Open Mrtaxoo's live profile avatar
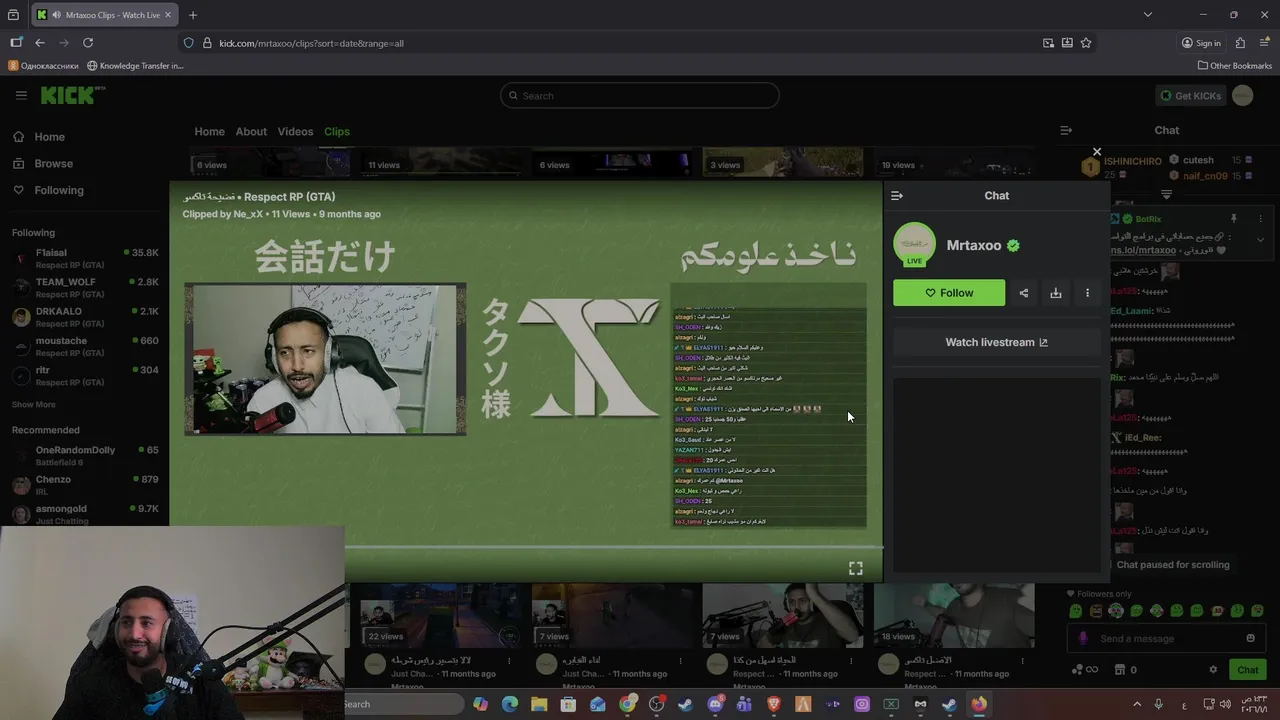The height and width of the screenshot is (720, 1280). pos(914,245)
